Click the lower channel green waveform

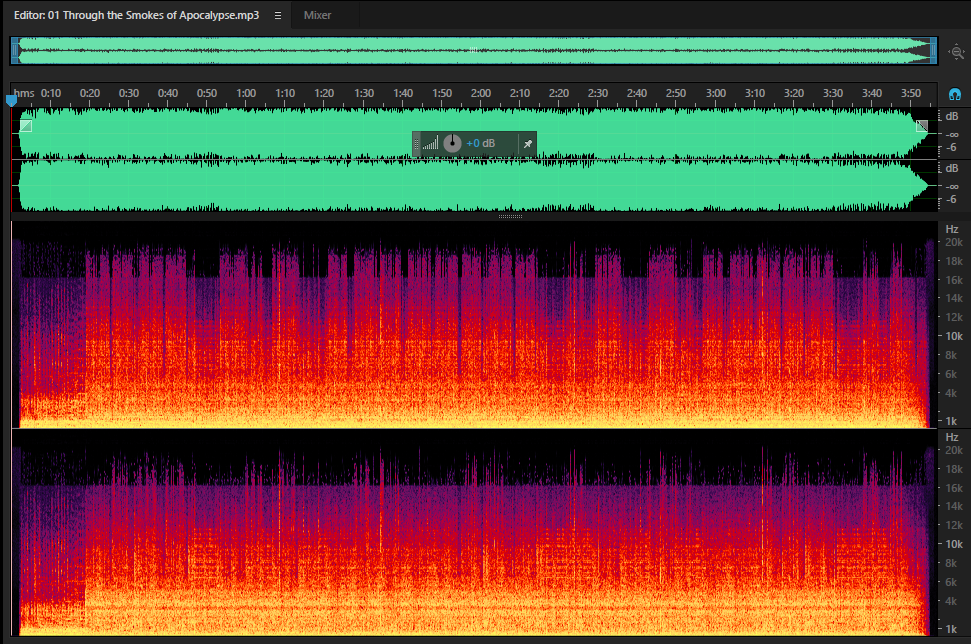tap(474, 186)
